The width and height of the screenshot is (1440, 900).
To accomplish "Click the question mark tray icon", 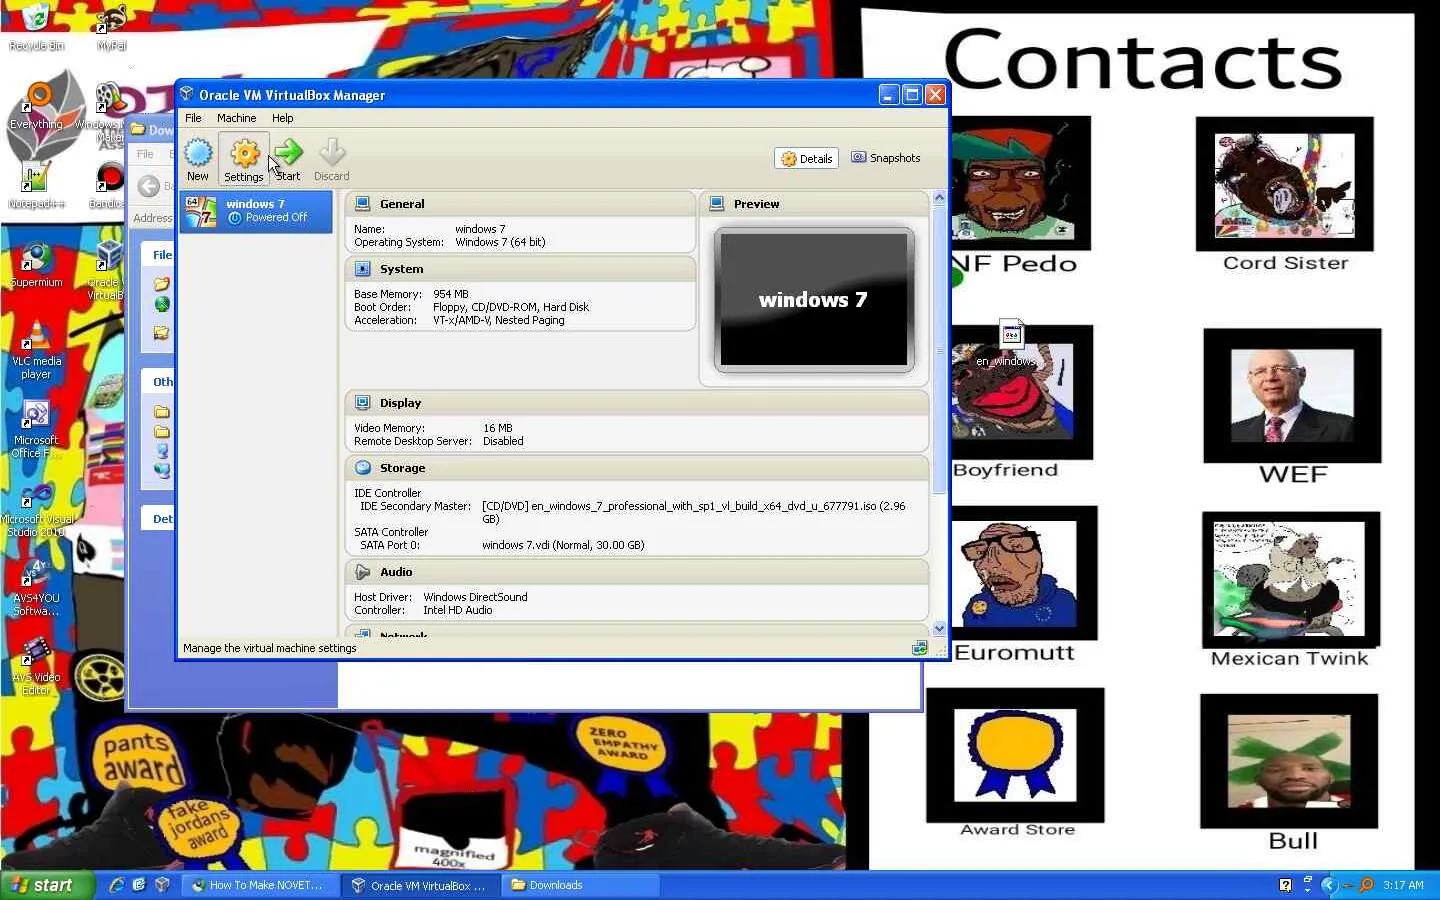I will 1285,885.
